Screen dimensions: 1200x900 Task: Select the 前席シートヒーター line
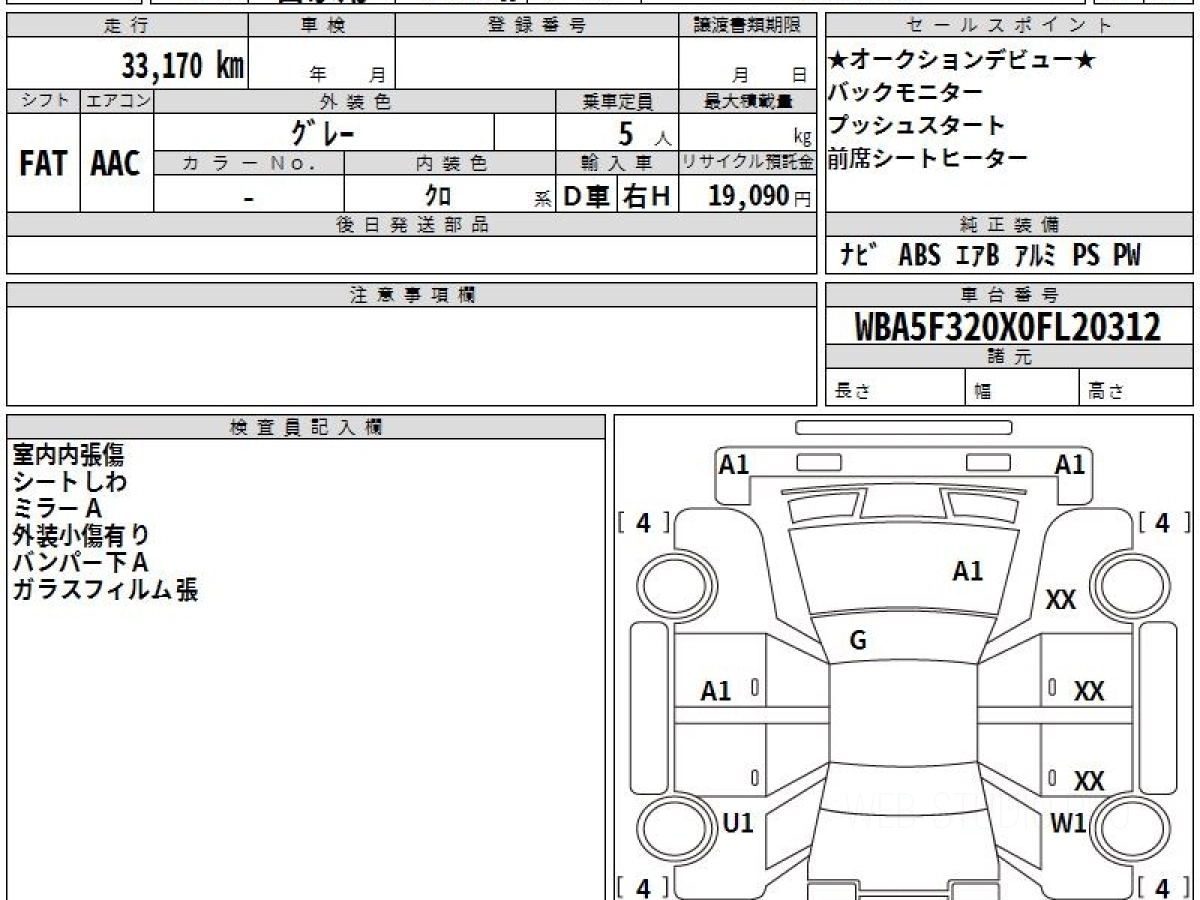point(928,158)
